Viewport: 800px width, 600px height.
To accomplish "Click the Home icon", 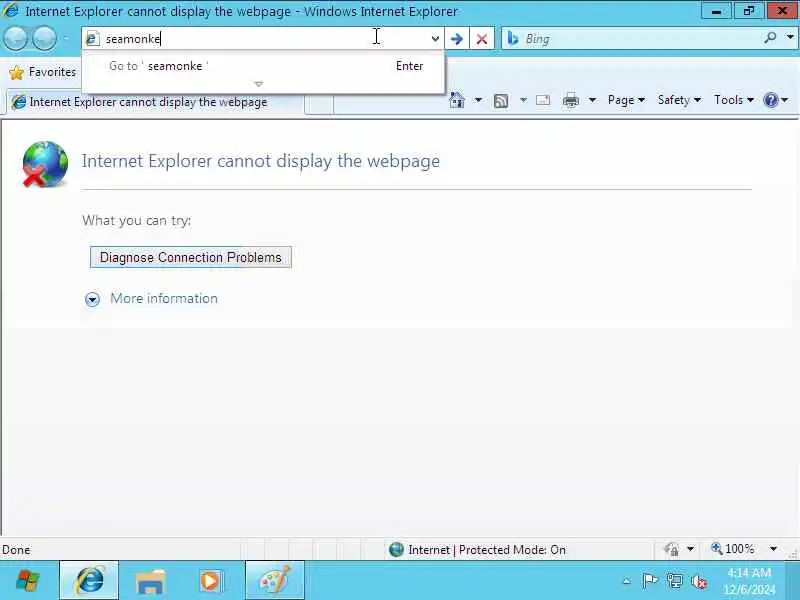I will [x=457, y=100].
